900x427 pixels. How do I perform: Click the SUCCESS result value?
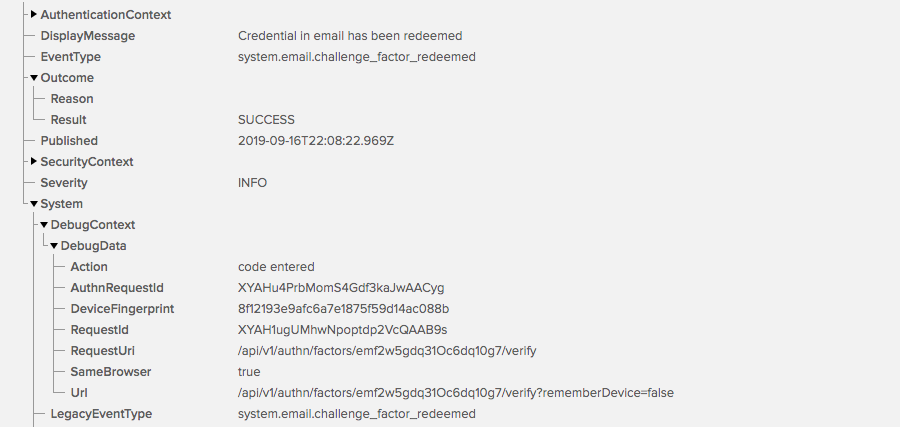tap(266, 119)
